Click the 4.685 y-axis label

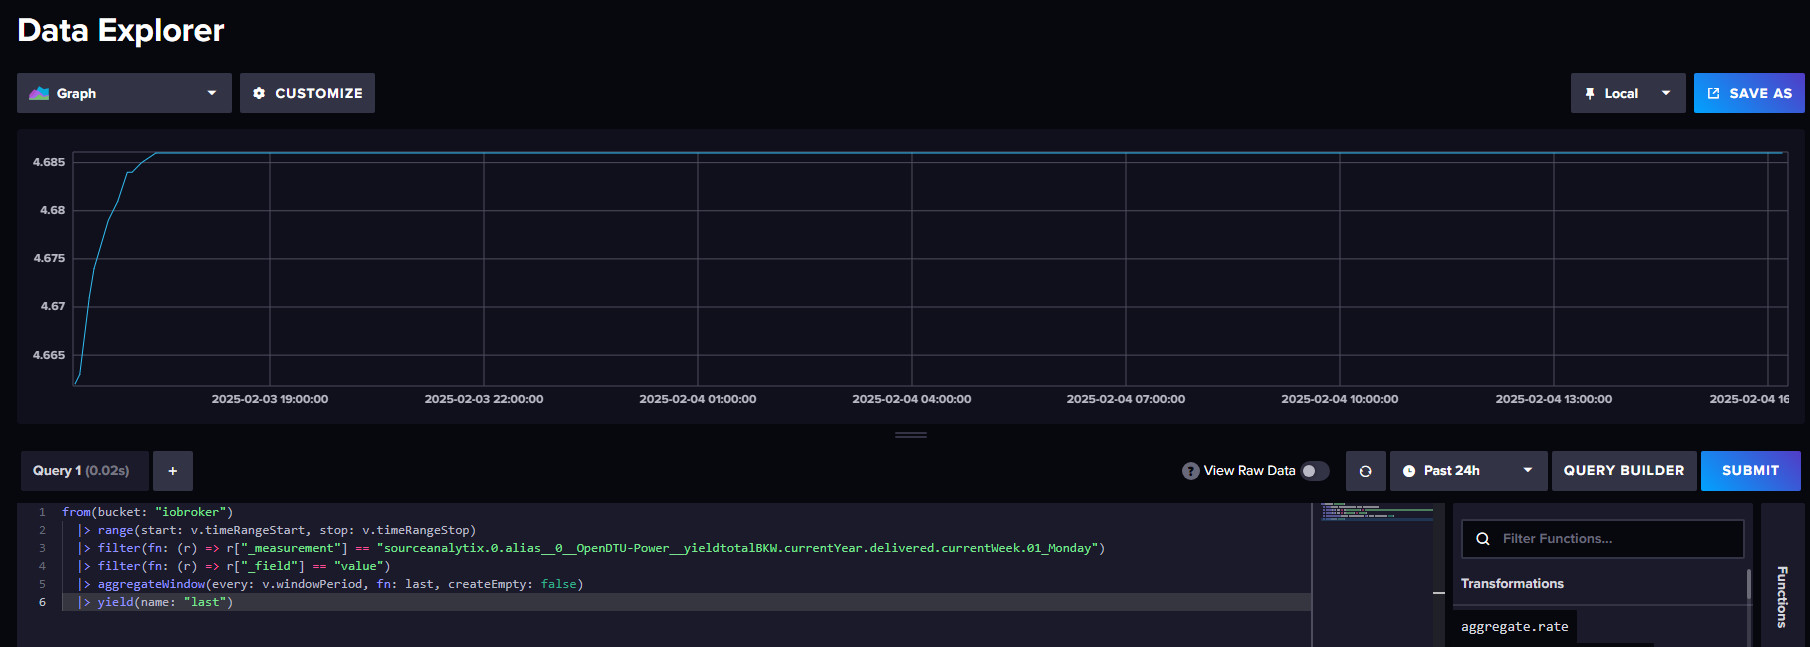(49, 162)
